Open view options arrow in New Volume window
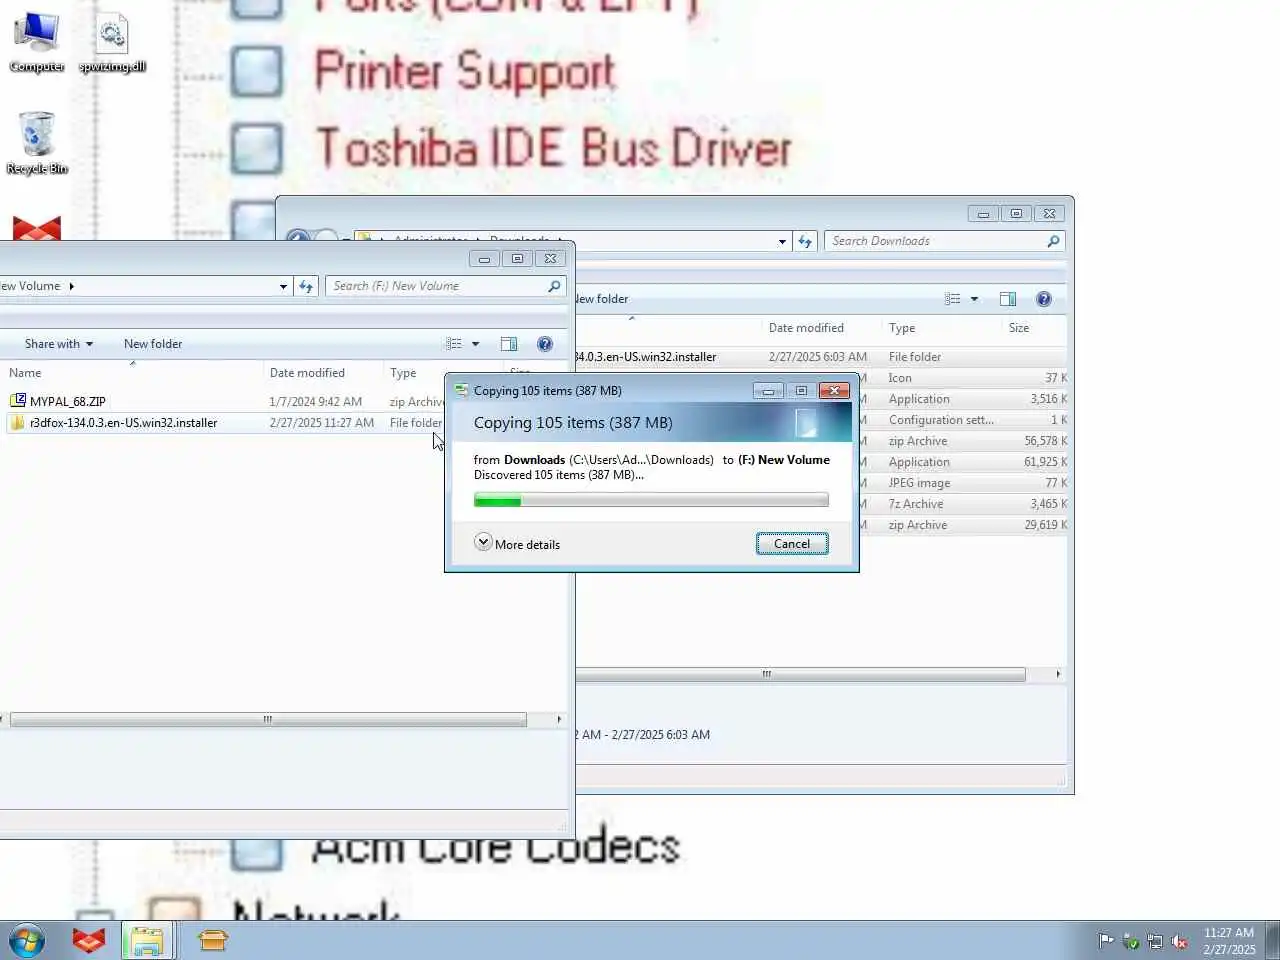Screen dimensions: 1280x960 pyautogui.click(x=475, y=344)
